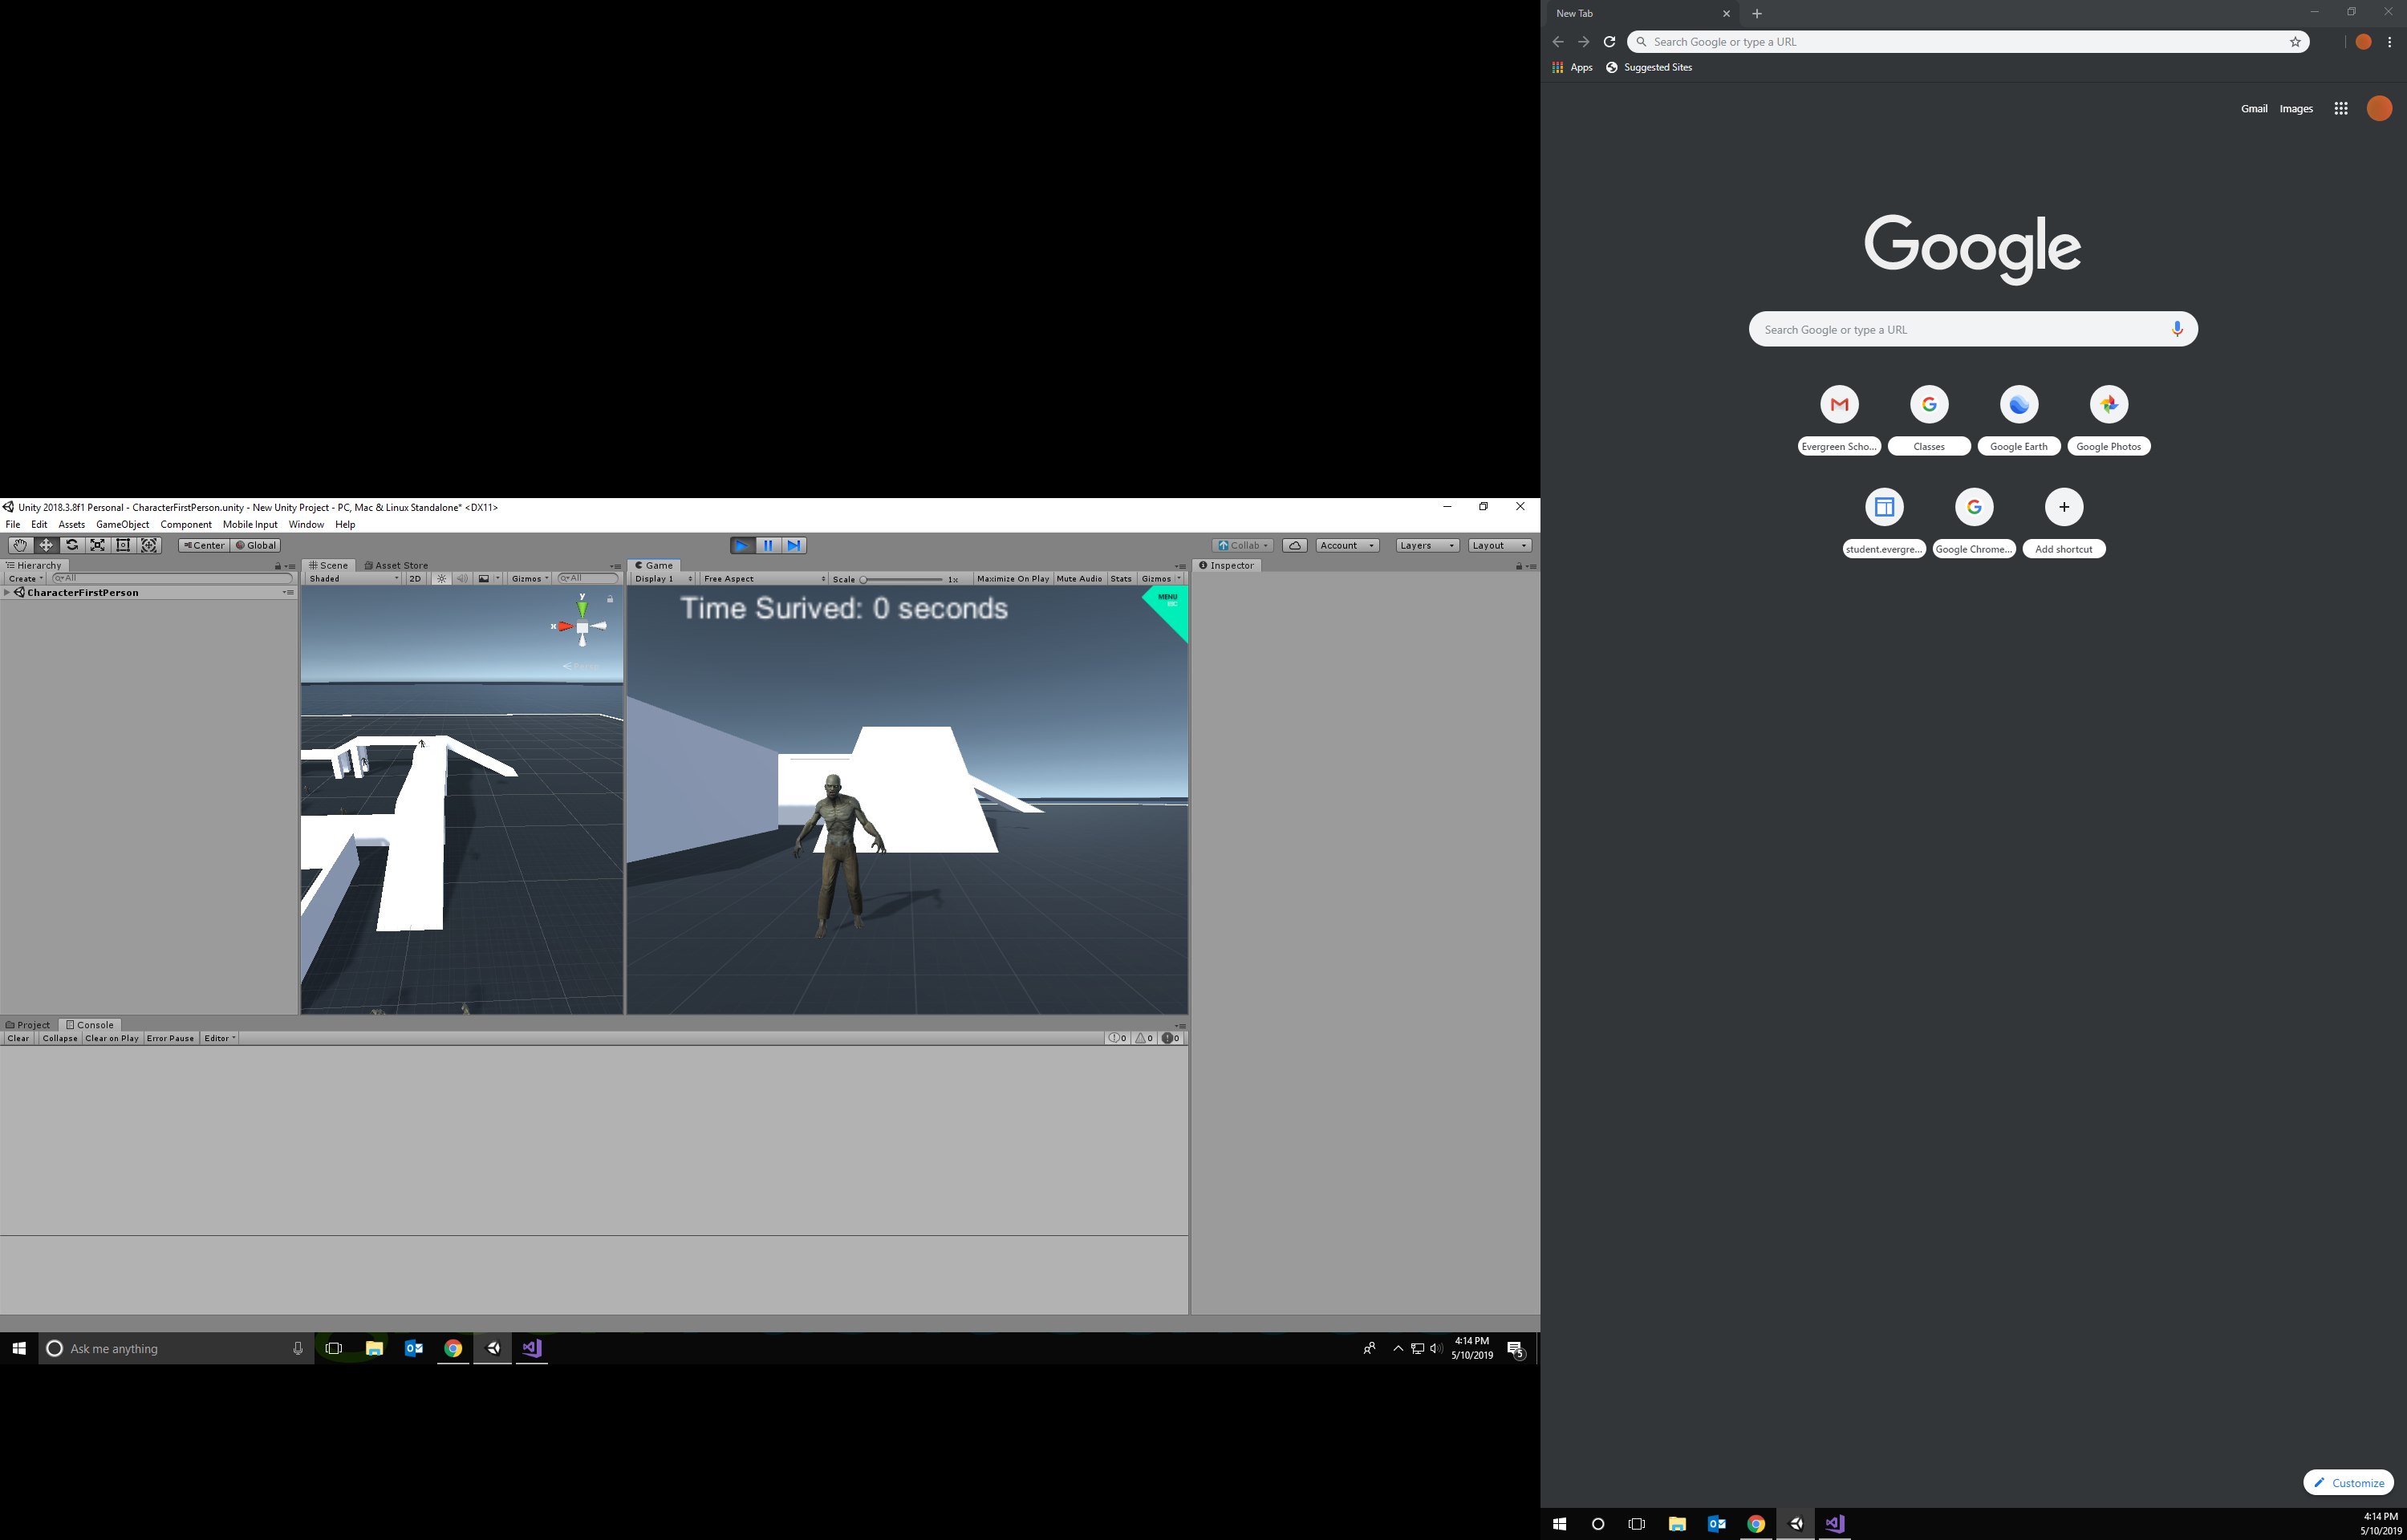
Task: Select the Hand tool in Unity
Action: click(x=19, y=545)
